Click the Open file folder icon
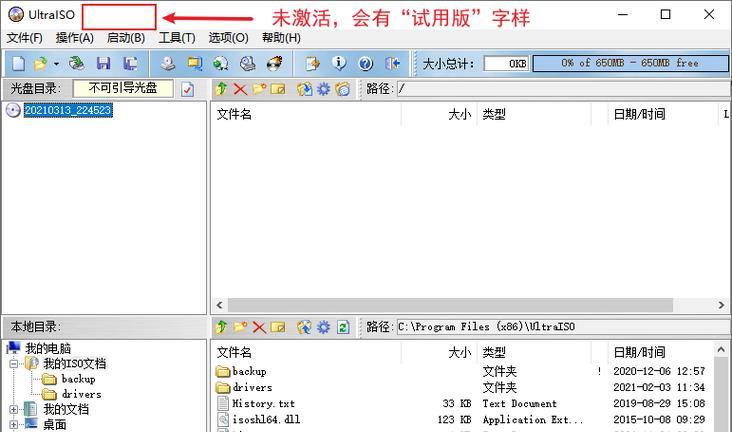This screenshot has height=432, width=732. [x=41, y=64]
